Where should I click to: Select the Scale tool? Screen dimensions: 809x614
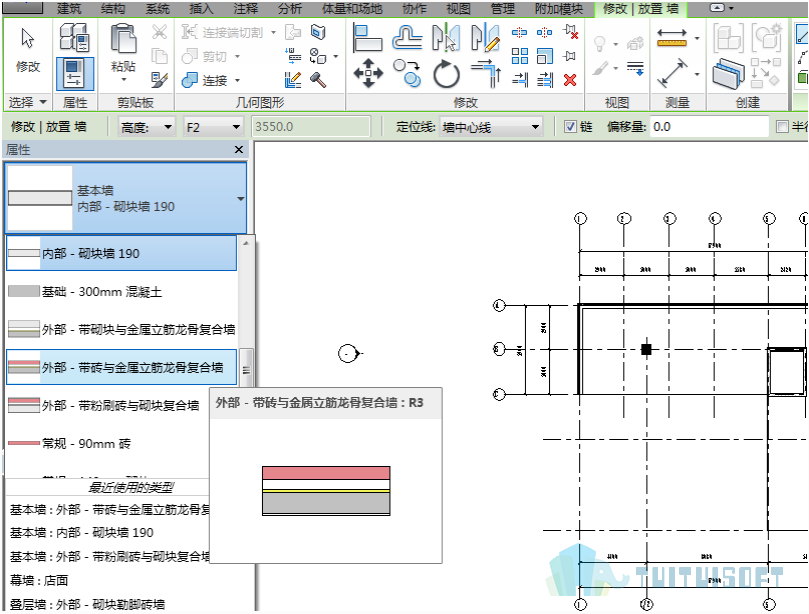[x=545, y=56]
